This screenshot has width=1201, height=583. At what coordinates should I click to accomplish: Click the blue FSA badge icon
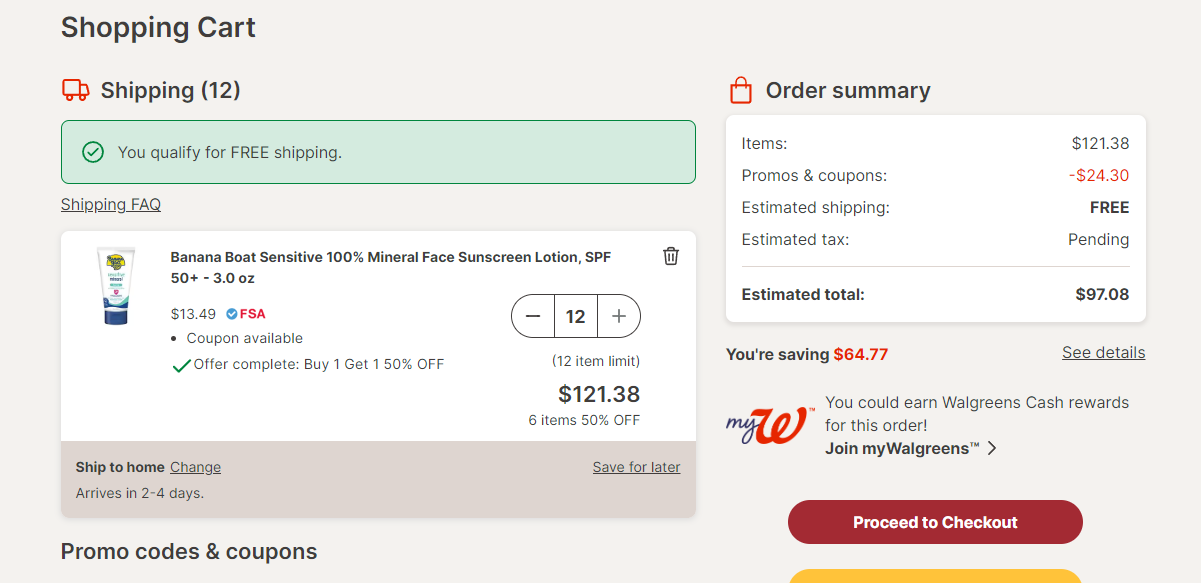coord(232,313)
